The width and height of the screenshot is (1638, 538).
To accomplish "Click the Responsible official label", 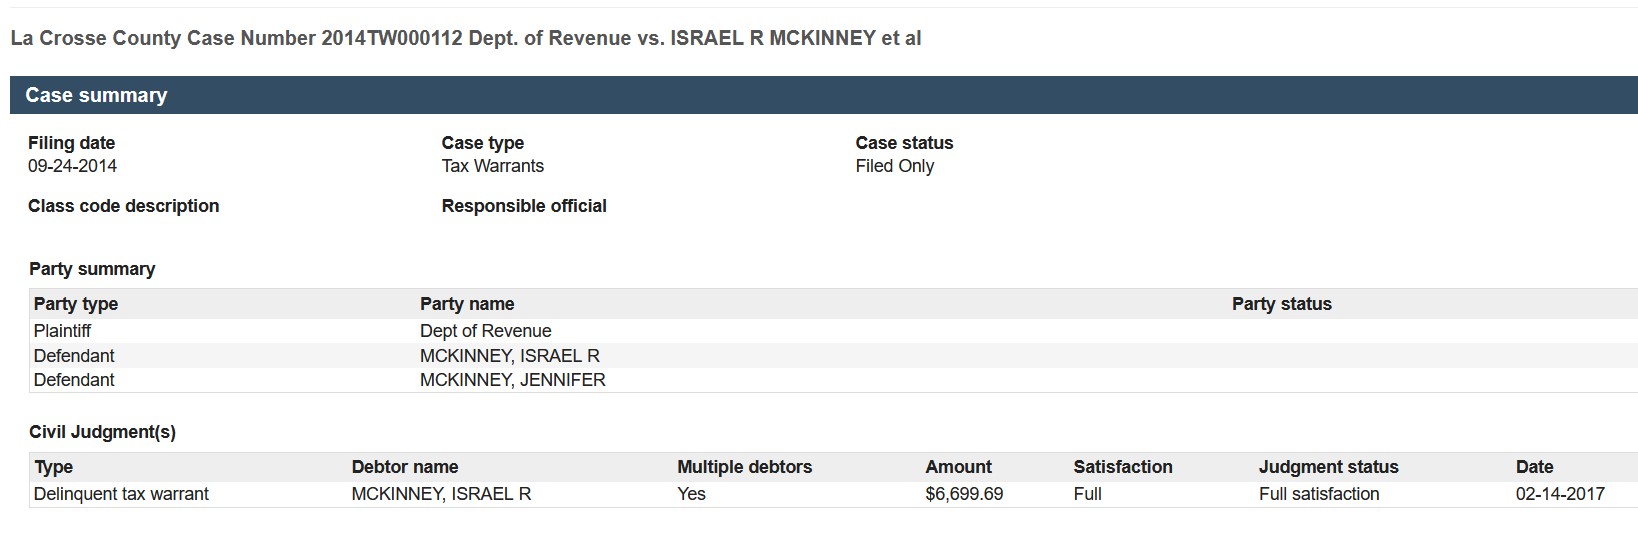I will pos(524,206).
